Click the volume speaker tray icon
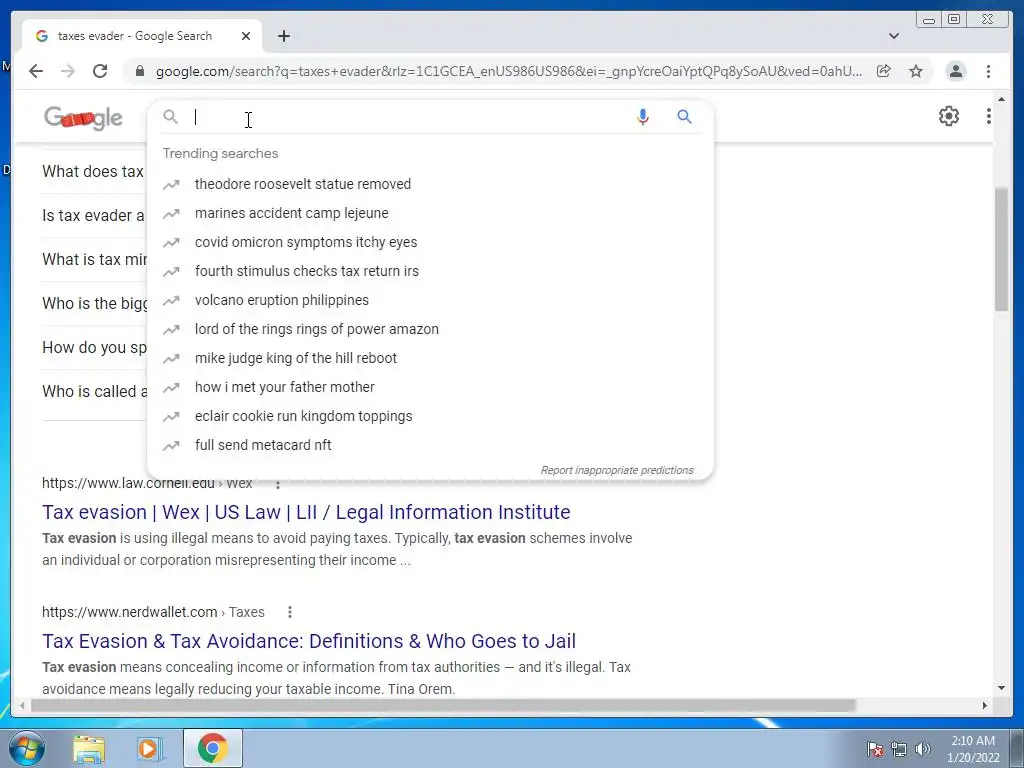The width and height of the screenshot is (1024, 768). [923, 749]
